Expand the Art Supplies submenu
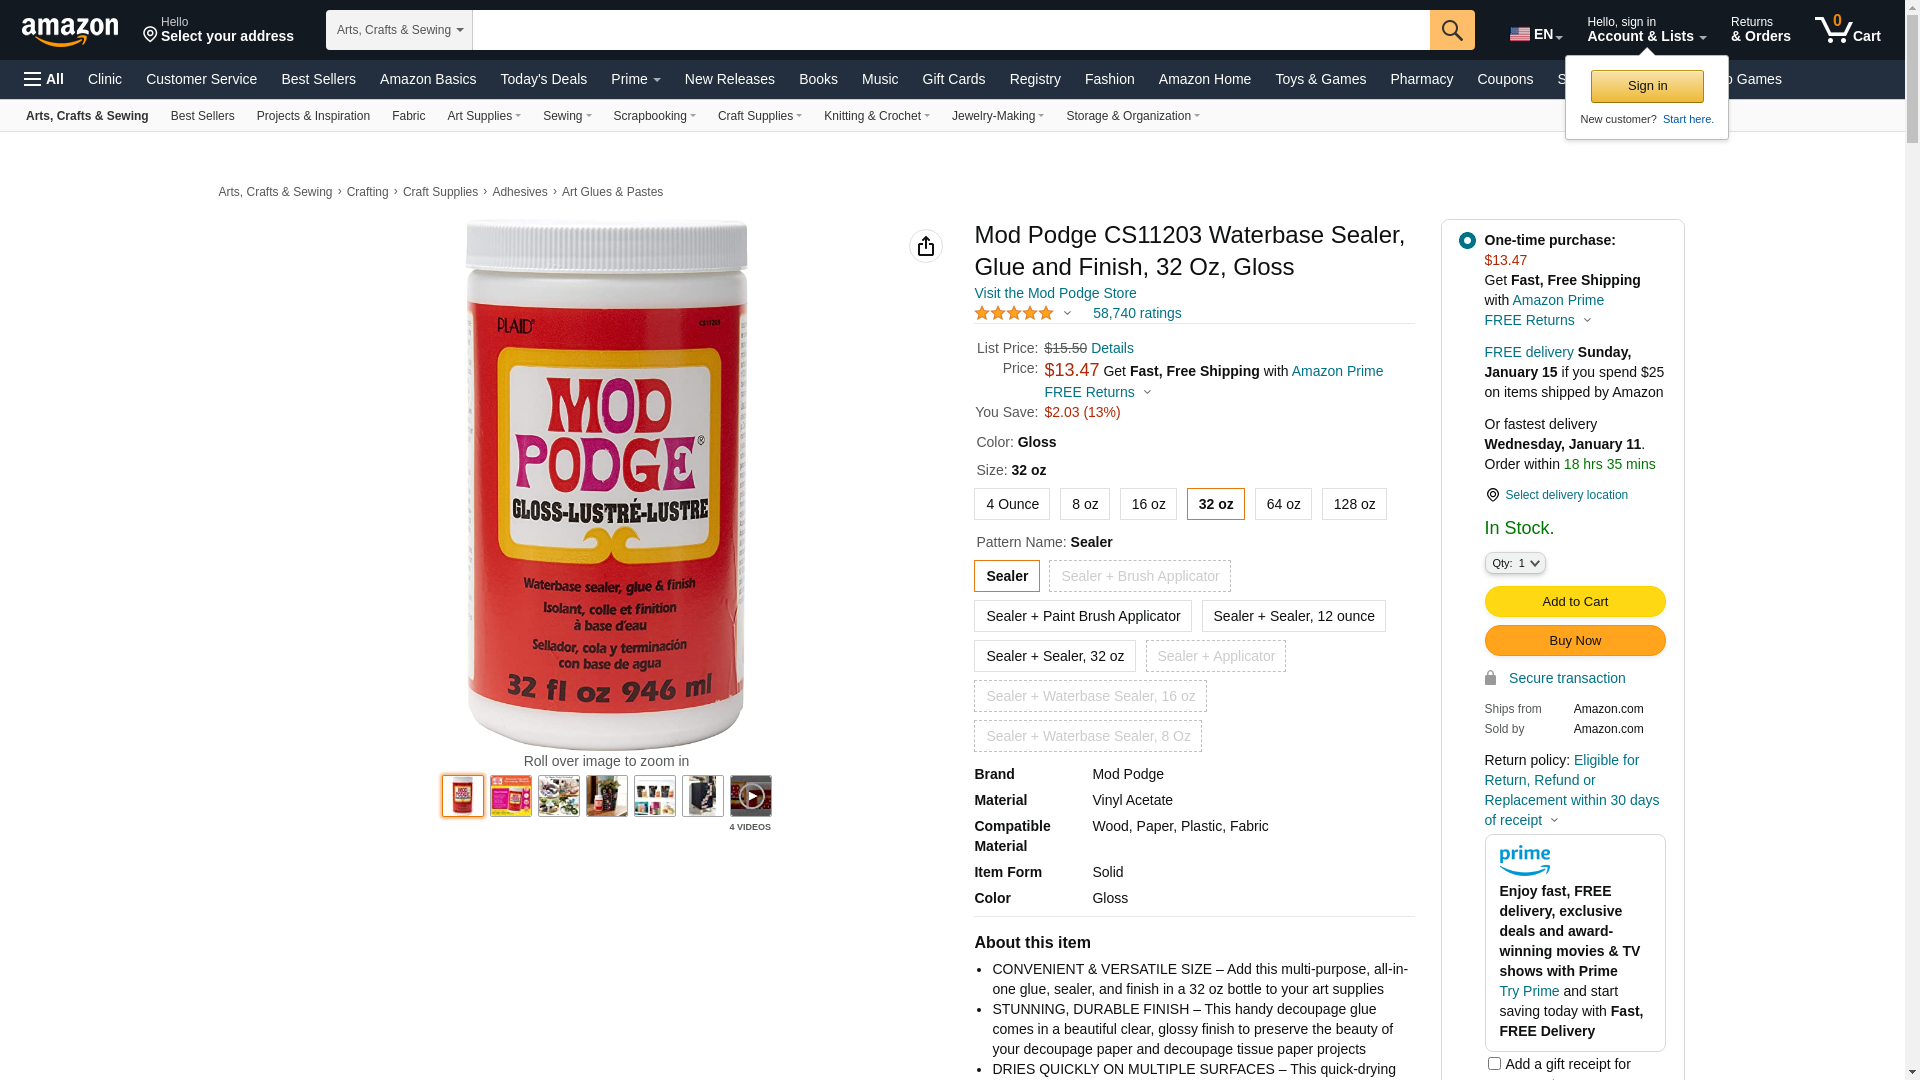 pyautogui.click(x=484, y=116)
